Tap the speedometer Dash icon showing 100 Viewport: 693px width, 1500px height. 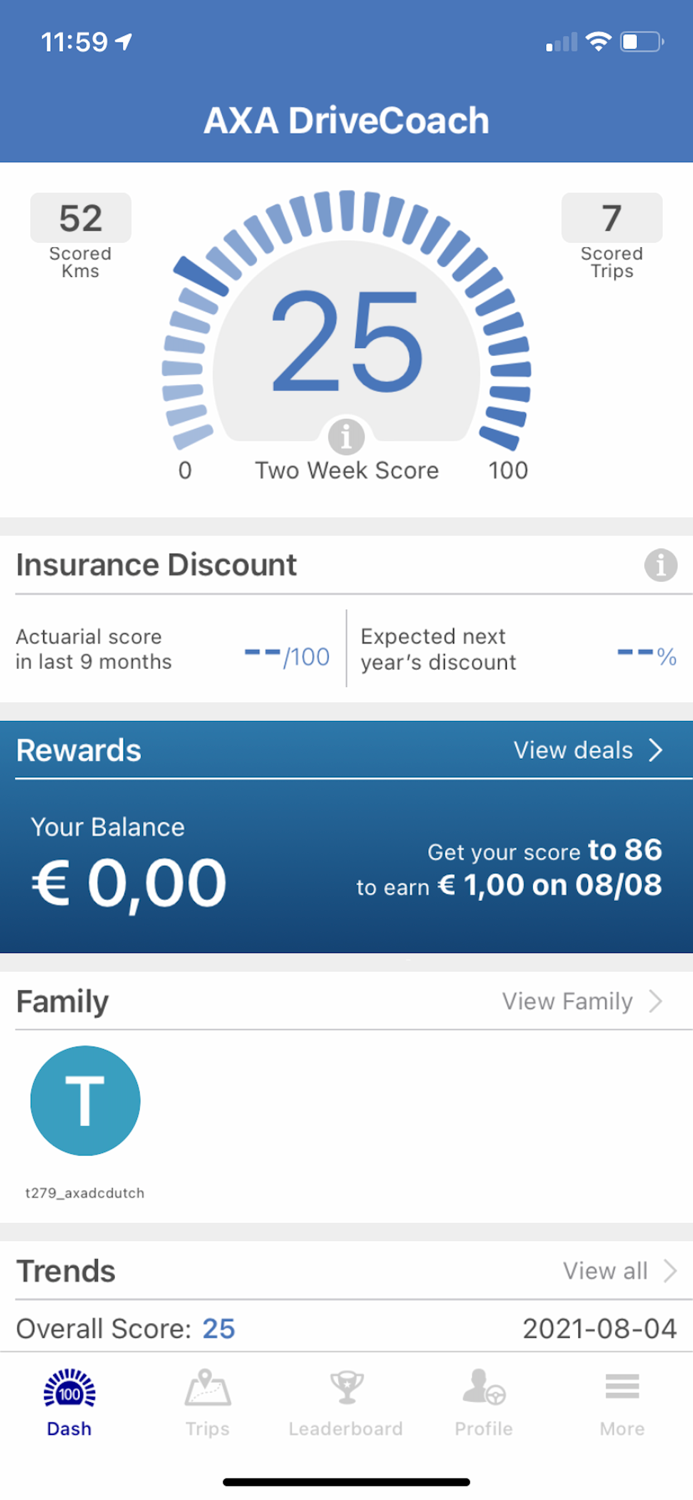pos(68,1390)
